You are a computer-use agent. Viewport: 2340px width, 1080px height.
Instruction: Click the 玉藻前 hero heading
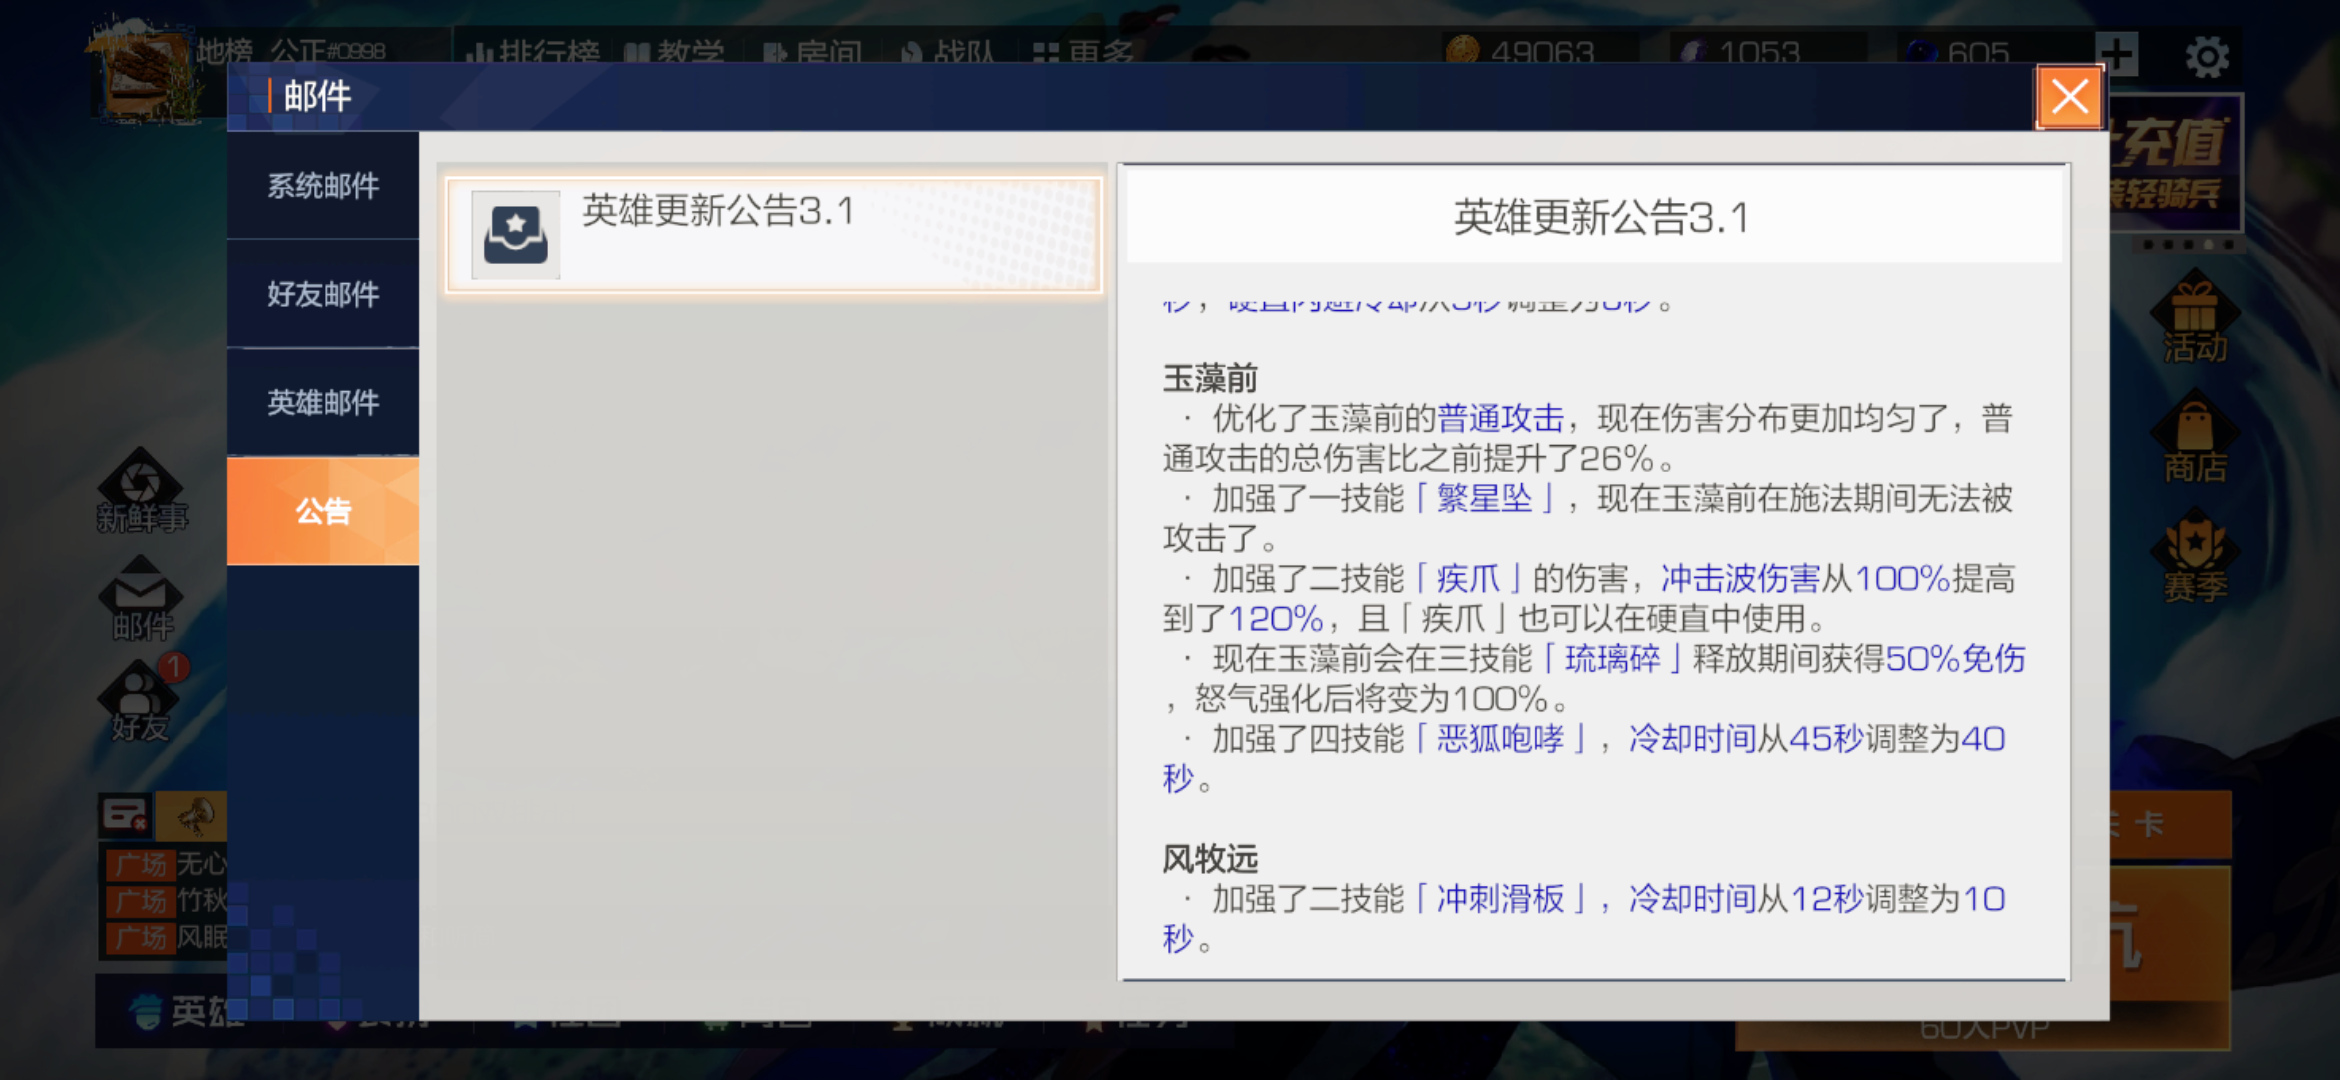click(x=1210, y=378)
